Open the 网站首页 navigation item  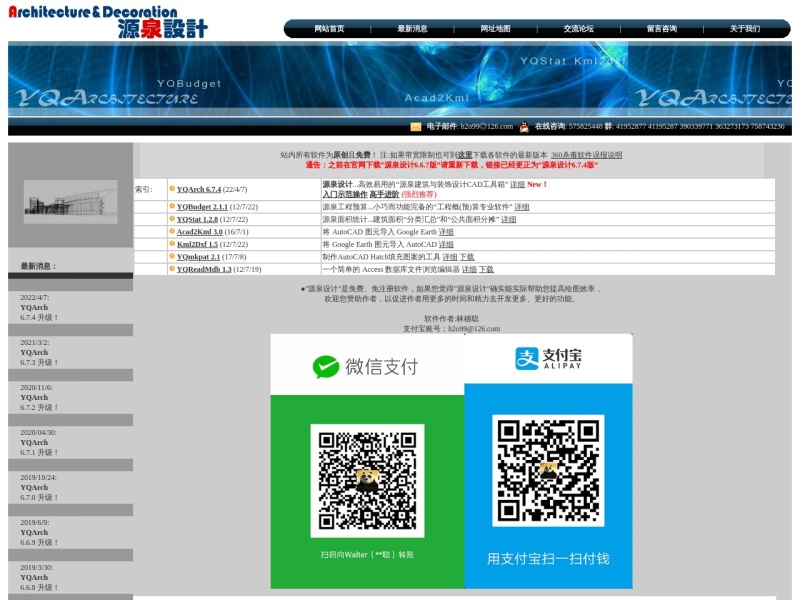(x=329, y=29)
